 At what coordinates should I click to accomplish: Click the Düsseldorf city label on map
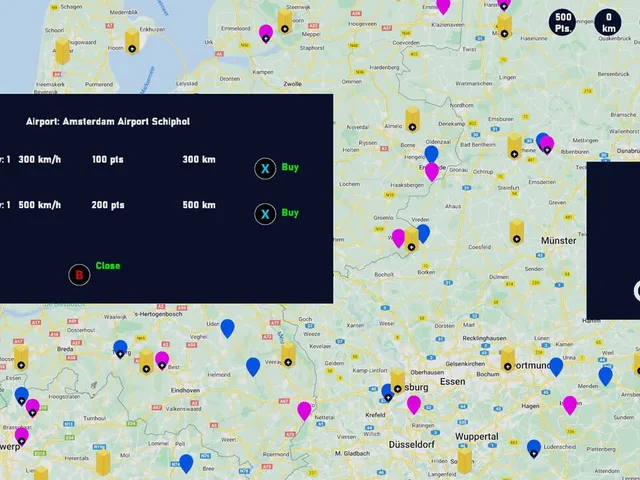coord(411,444)
